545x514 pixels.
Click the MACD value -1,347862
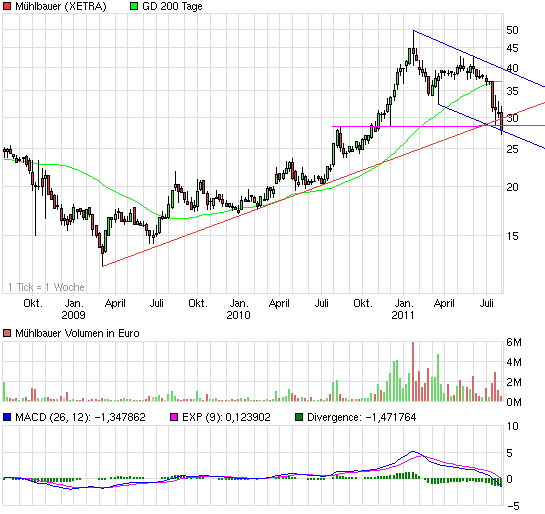120,417
